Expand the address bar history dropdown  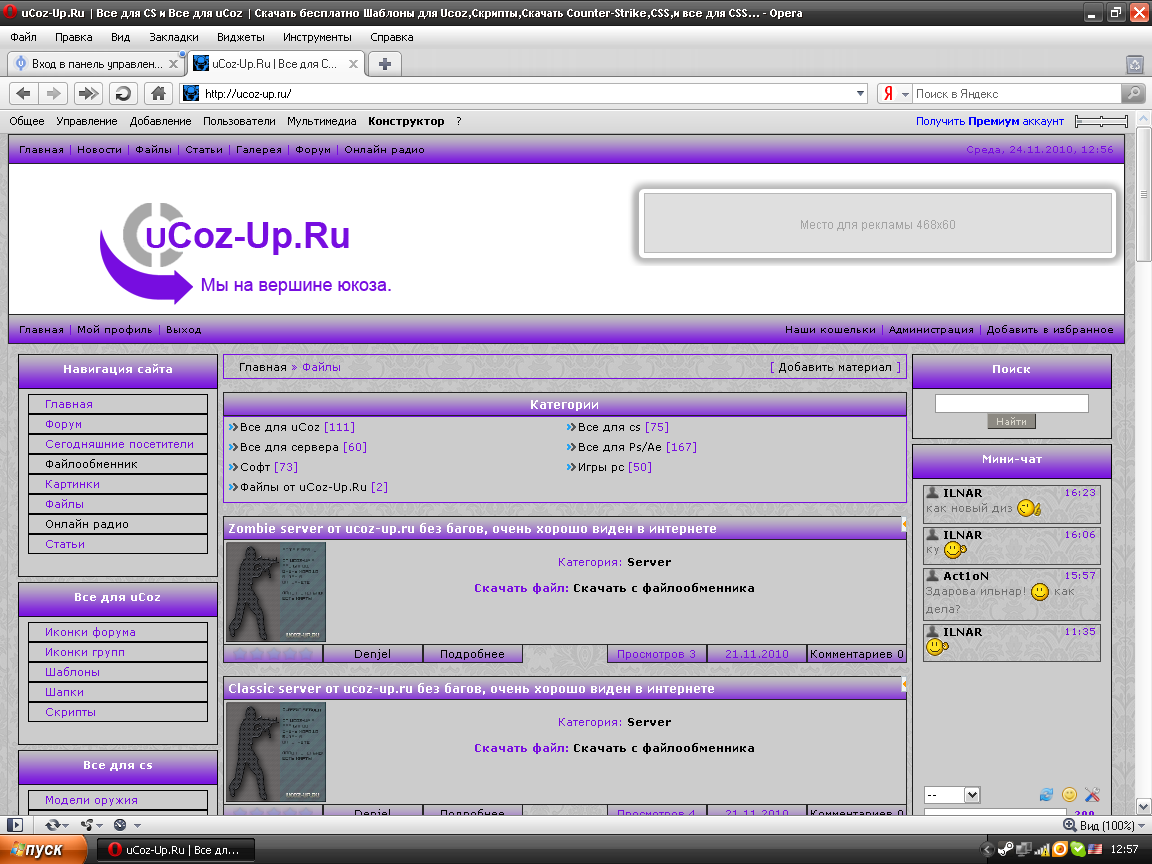(861, 93)
